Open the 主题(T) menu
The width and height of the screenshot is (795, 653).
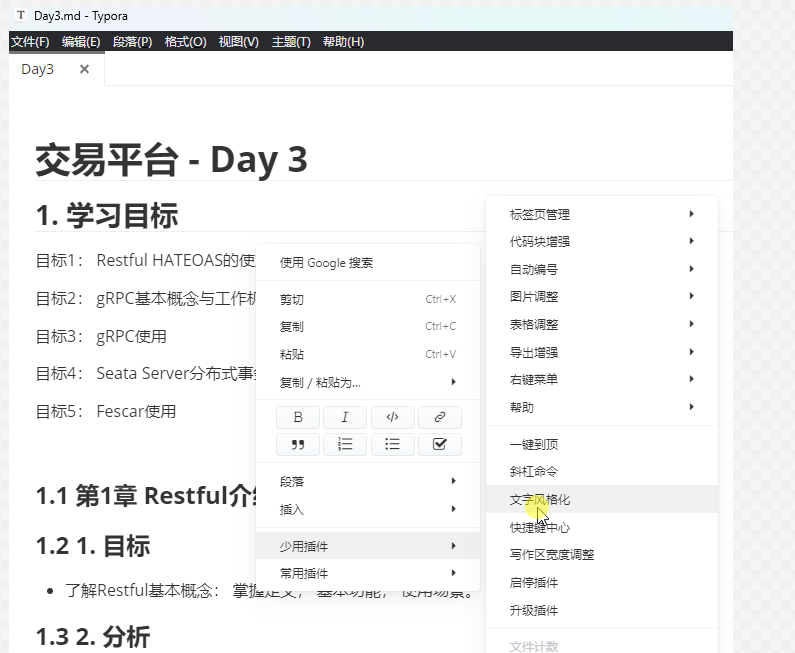tap(291, 42)
